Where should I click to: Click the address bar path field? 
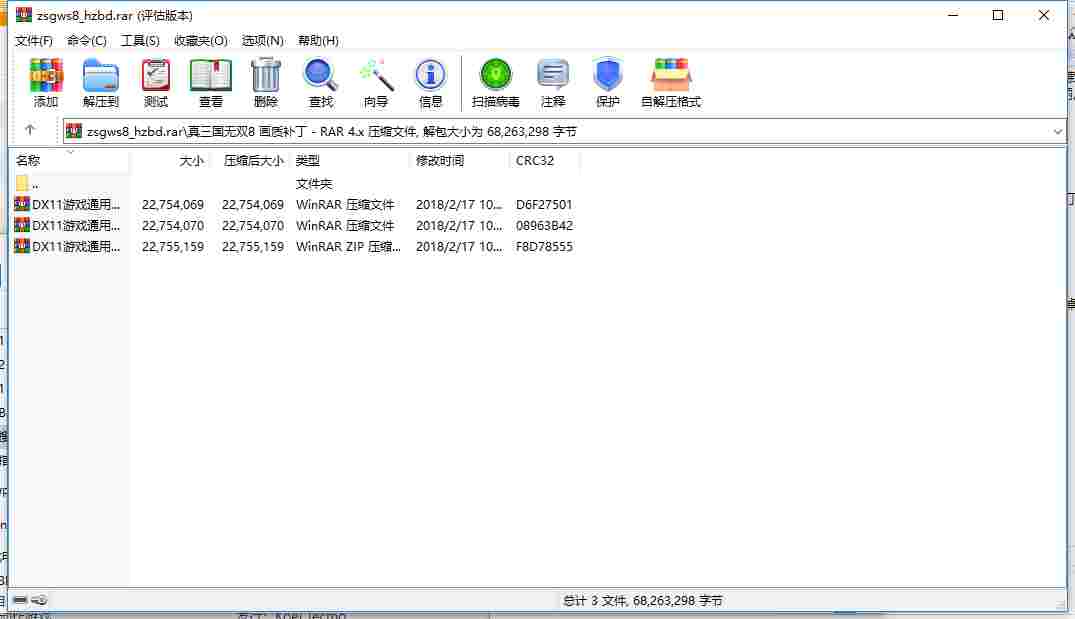pos(564,131)
